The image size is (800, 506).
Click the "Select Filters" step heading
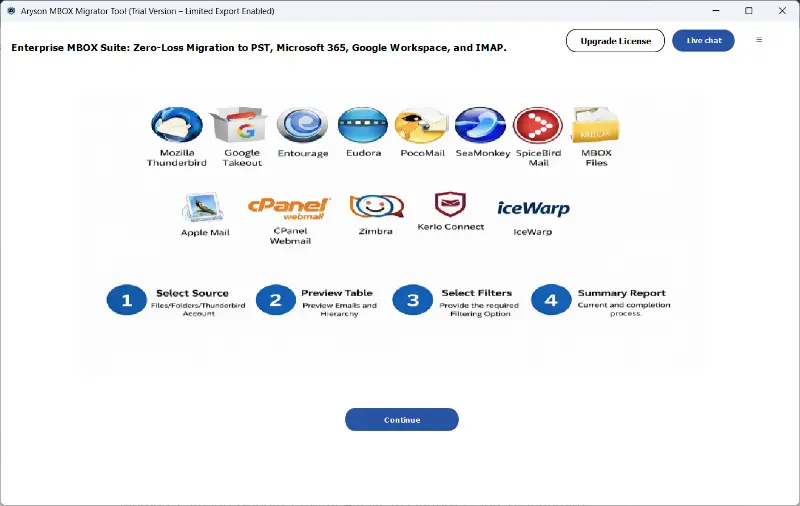pyautogui.click(x=477, y=293)
